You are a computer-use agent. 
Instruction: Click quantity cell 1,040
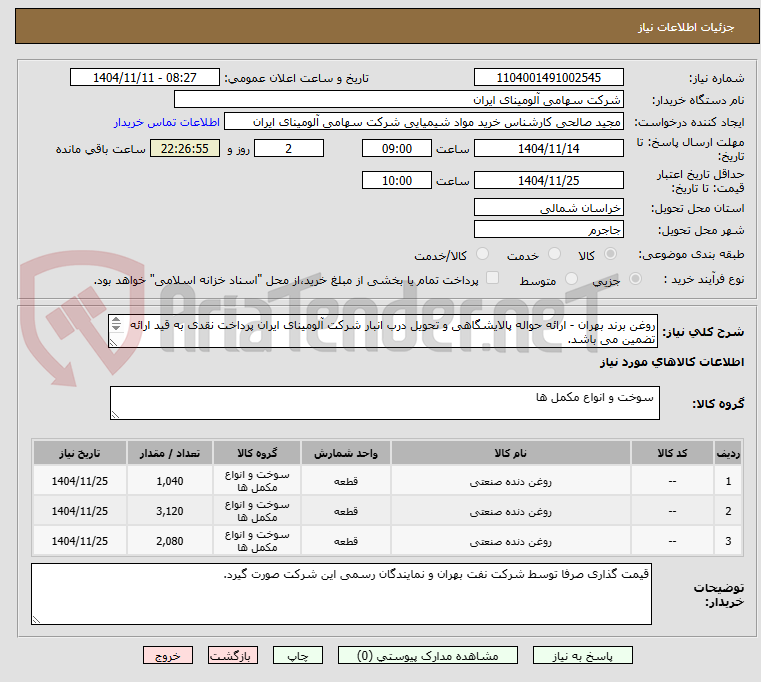[170, 481]
